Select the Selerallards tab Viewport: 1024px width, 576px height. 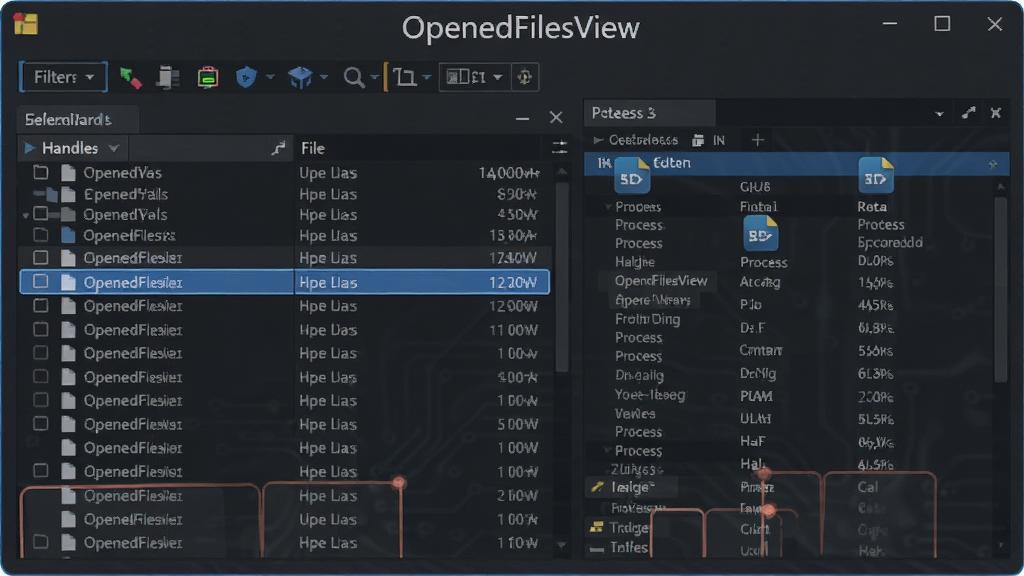point(77,120)
